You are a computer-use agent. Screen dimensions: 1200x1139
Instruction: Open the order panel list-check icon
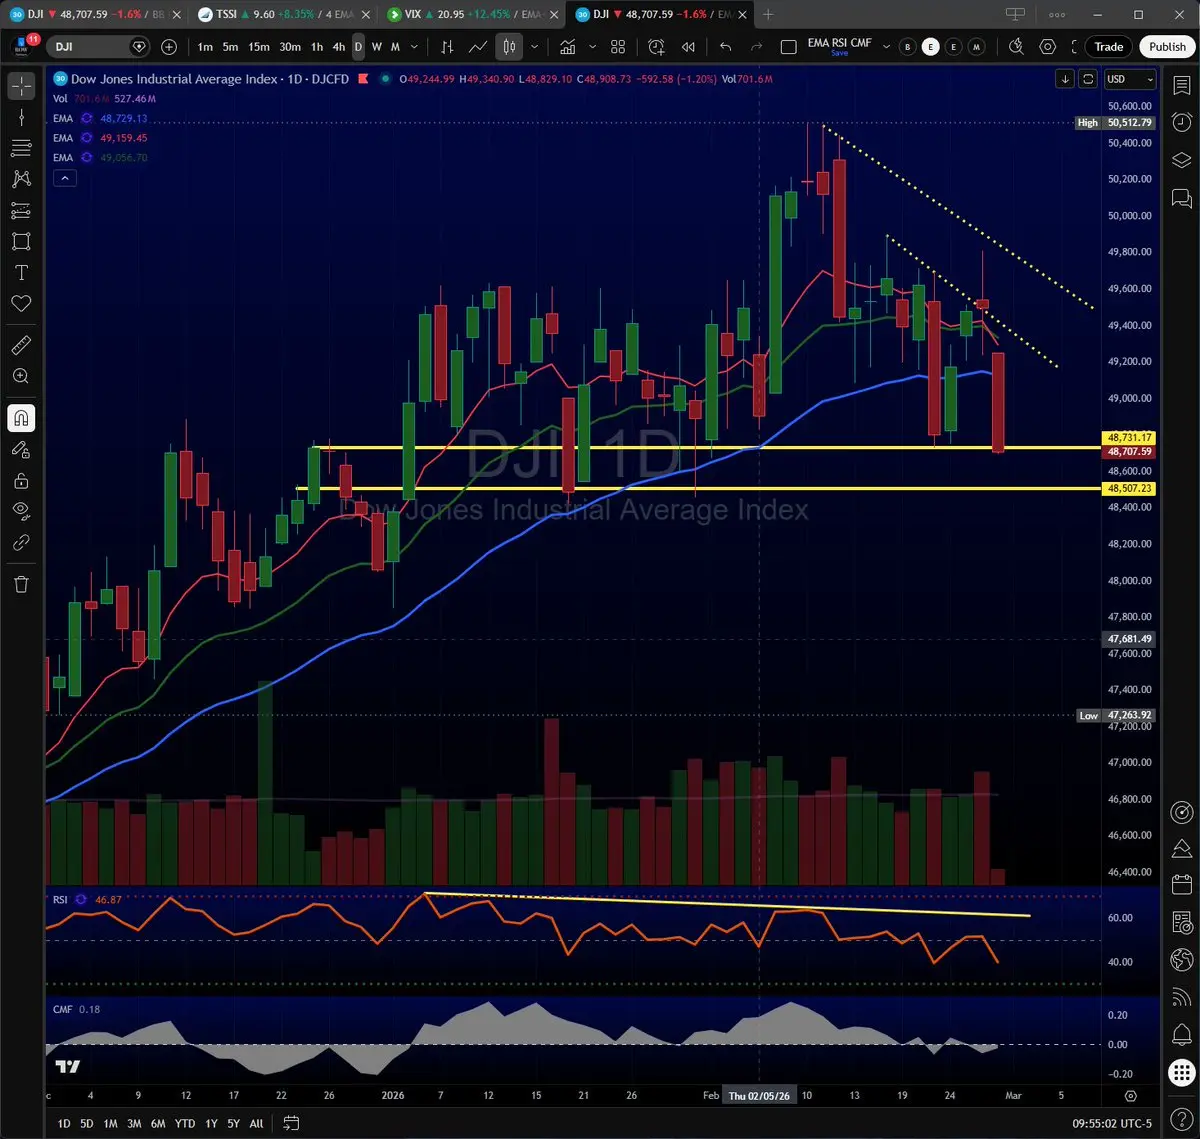click(1181, 922)
